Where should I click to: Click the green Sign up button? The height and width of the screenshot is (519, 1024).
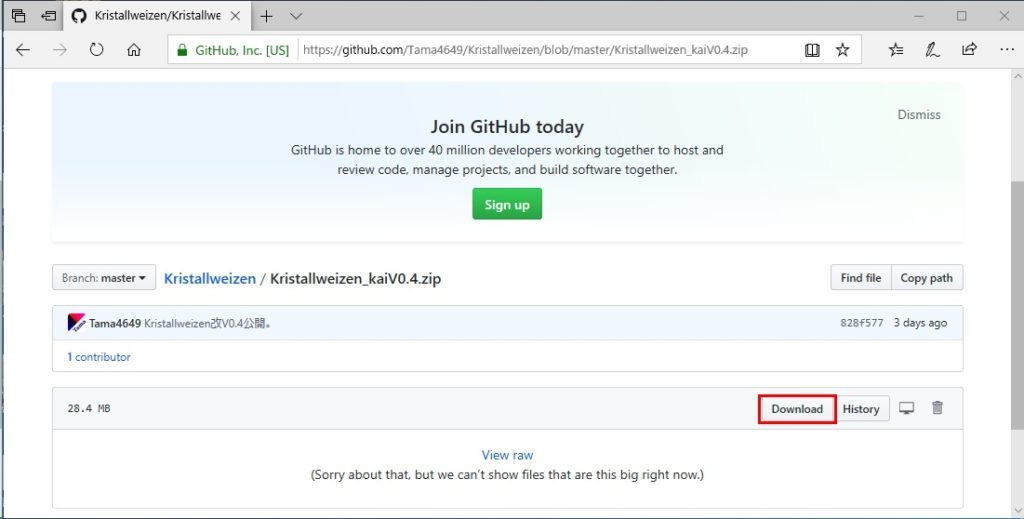pyautogui.click(x=507, y=204)
